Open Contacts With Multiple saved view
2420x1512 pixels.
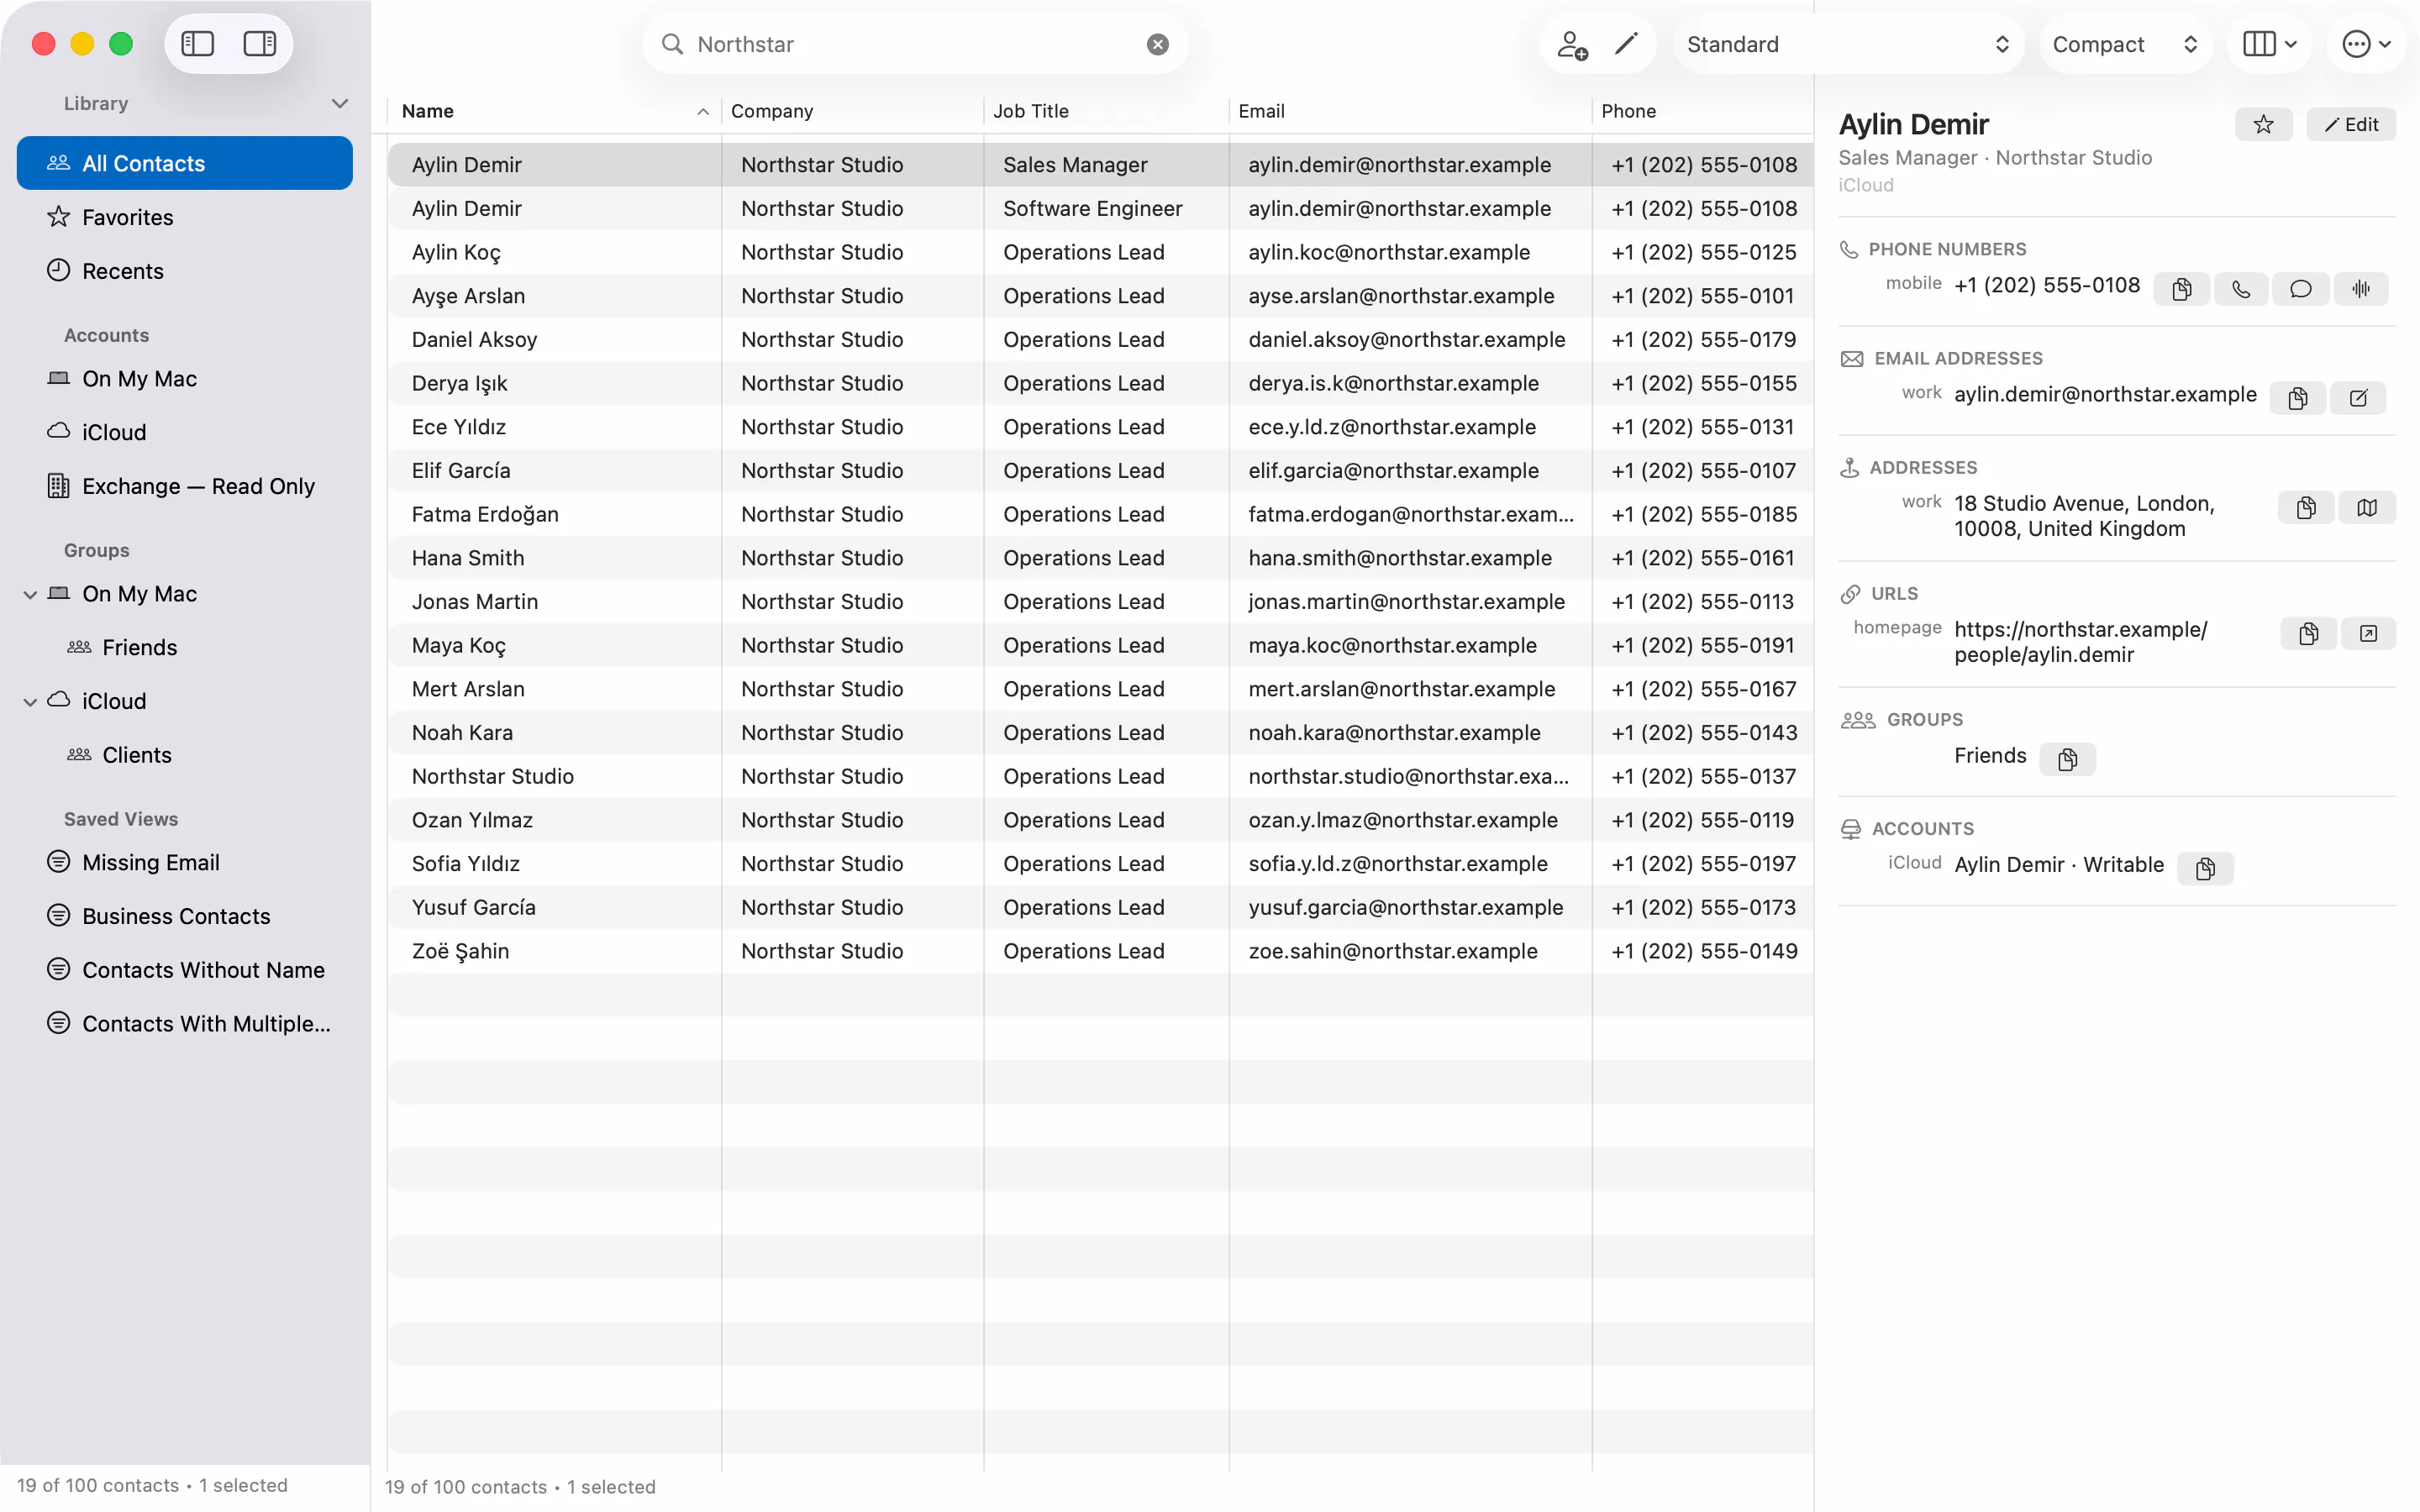[185, 1024]
